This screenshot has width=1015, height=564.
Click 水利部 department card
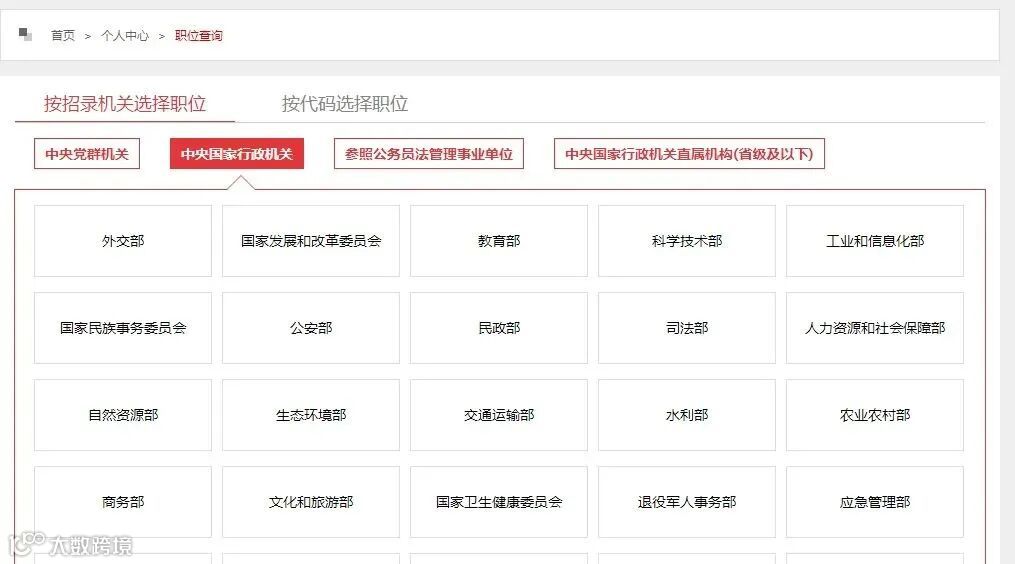(x=687, y=415)
